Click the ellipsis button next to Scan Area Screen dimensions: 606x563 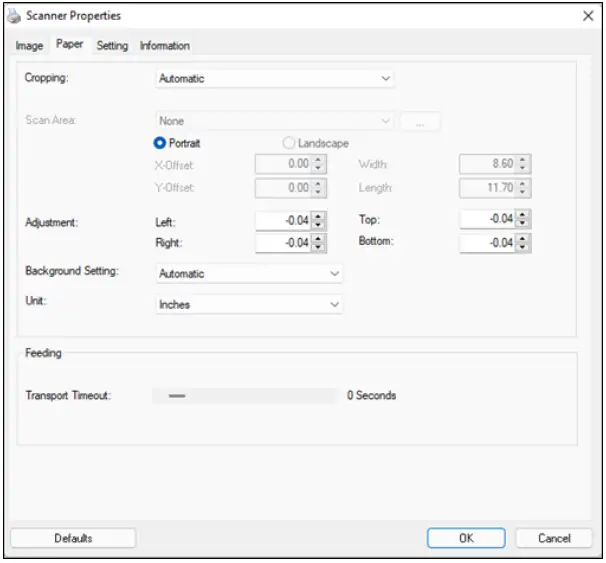click(x=420, y=121)
